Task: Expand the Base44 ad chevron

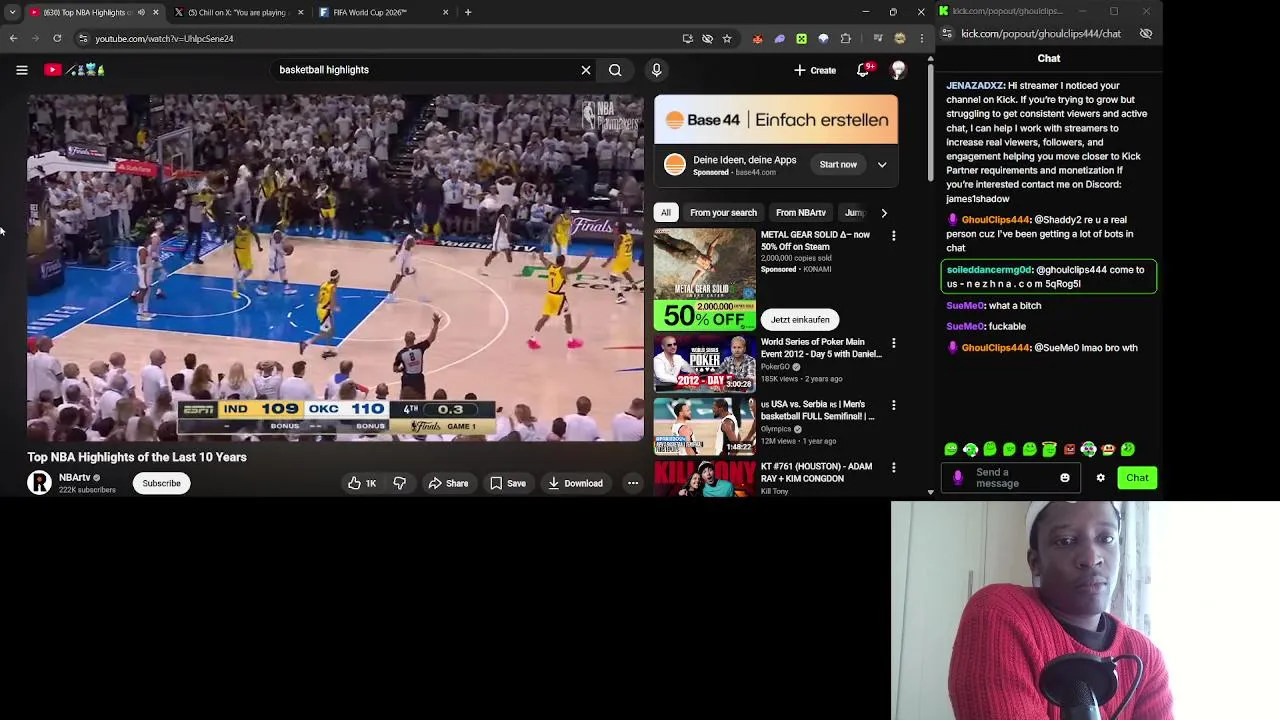Action: (x=882, y=164)
